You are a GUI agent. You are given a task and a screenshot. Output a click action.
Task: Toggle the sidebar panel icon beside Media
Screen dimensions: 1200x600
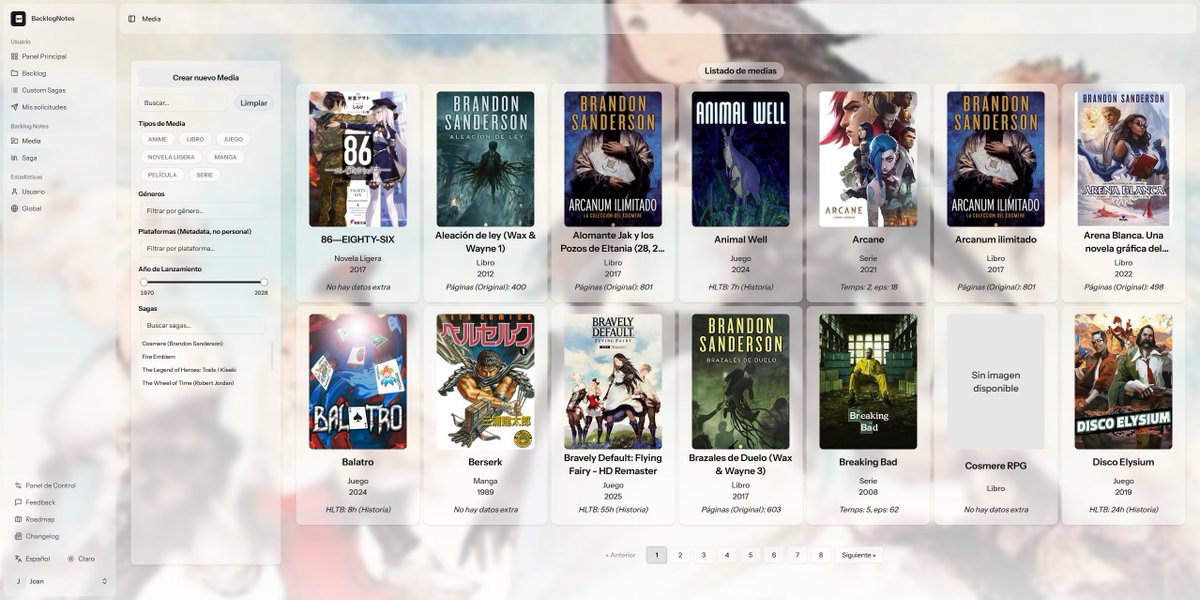(132, 19)
